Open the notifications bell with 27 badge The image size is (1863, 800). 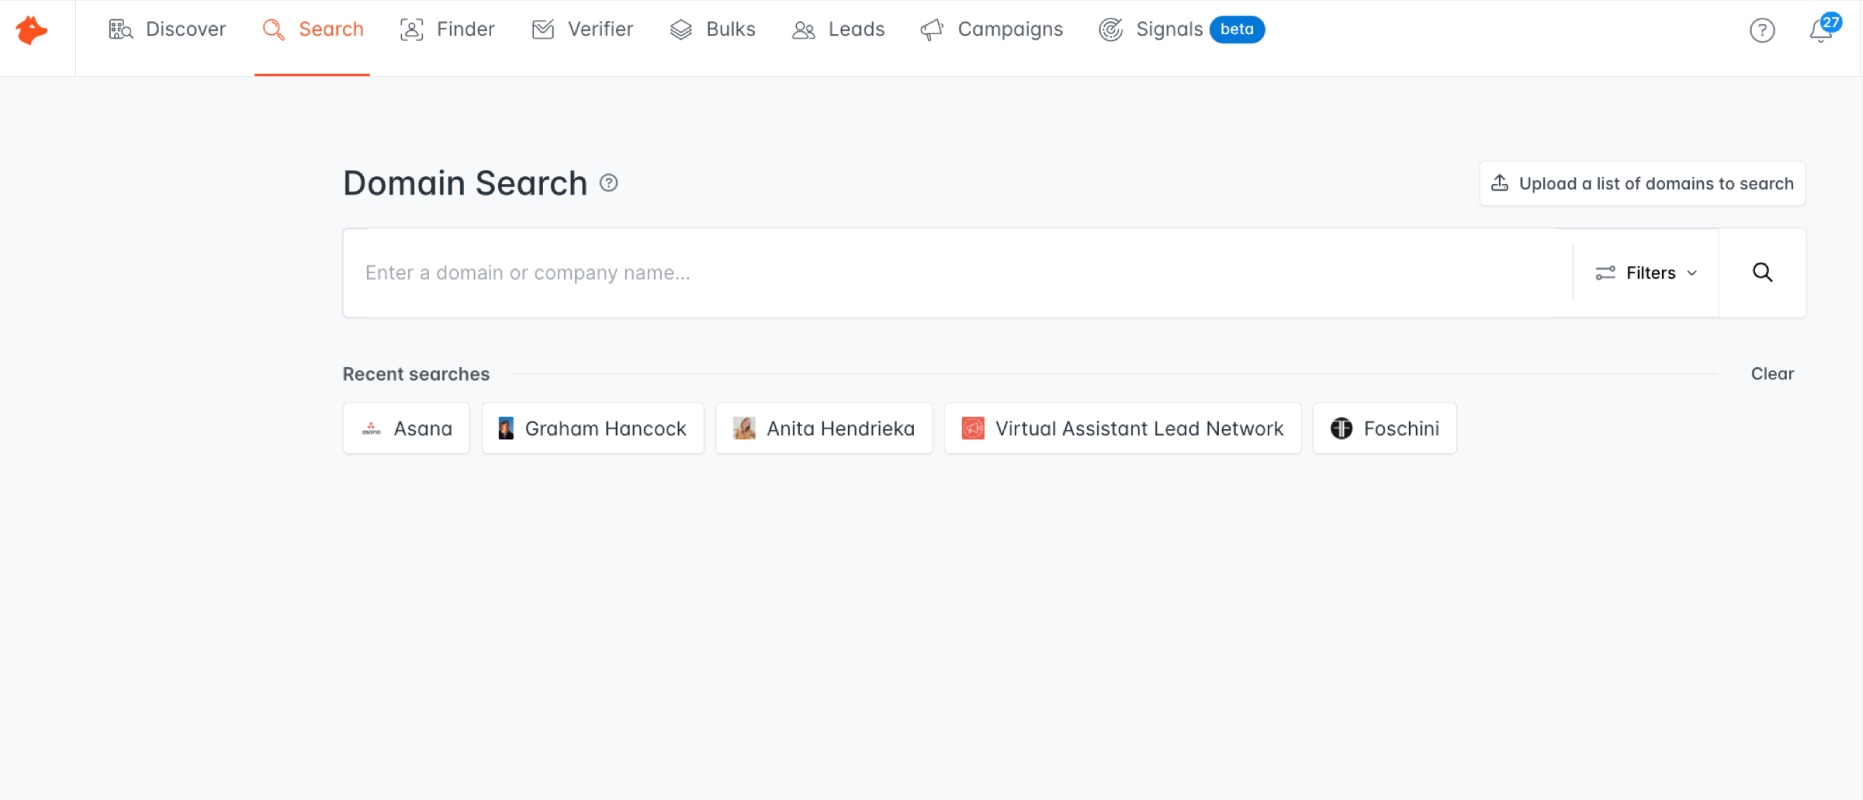1823,29
